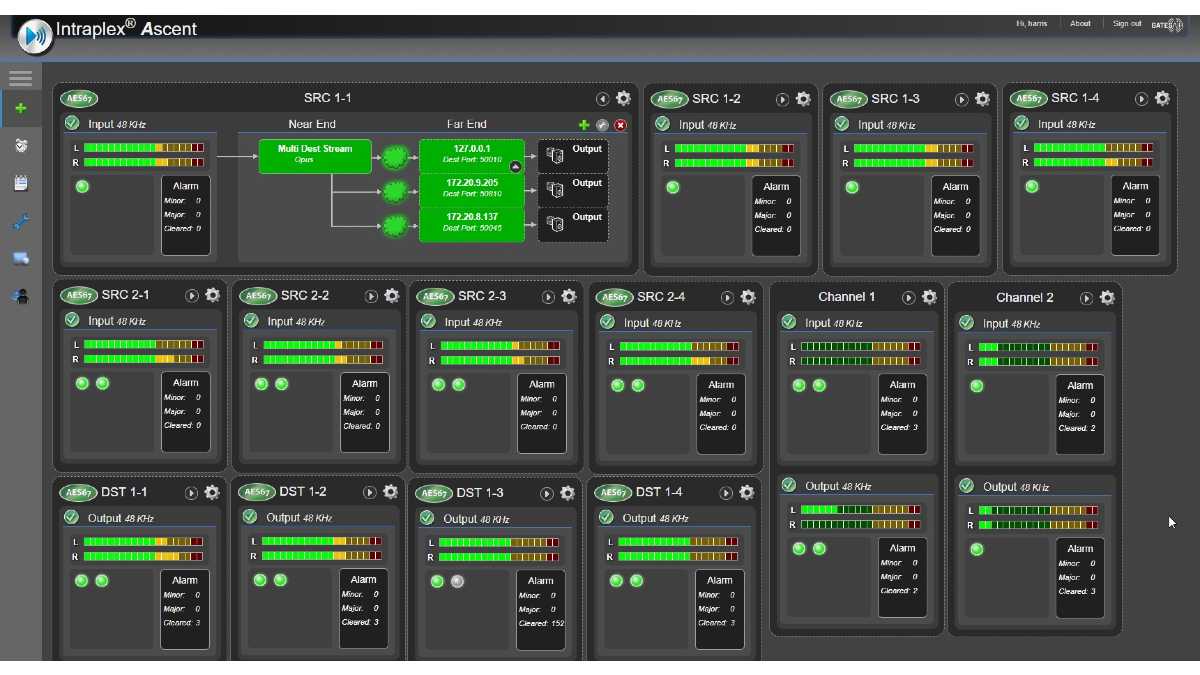This screenshot has width=1200, height=675.
Task: Select the Multi Dest Stream Opus block
Action: coord(315,156)
